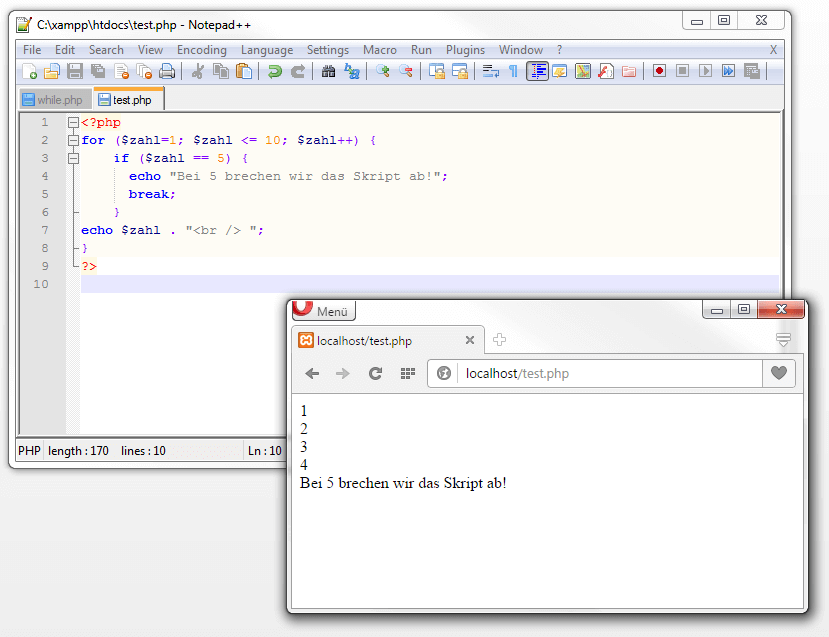Bookmark page with the heart icon
Viewport: 829px width, 637px height.
pos(778,373)
